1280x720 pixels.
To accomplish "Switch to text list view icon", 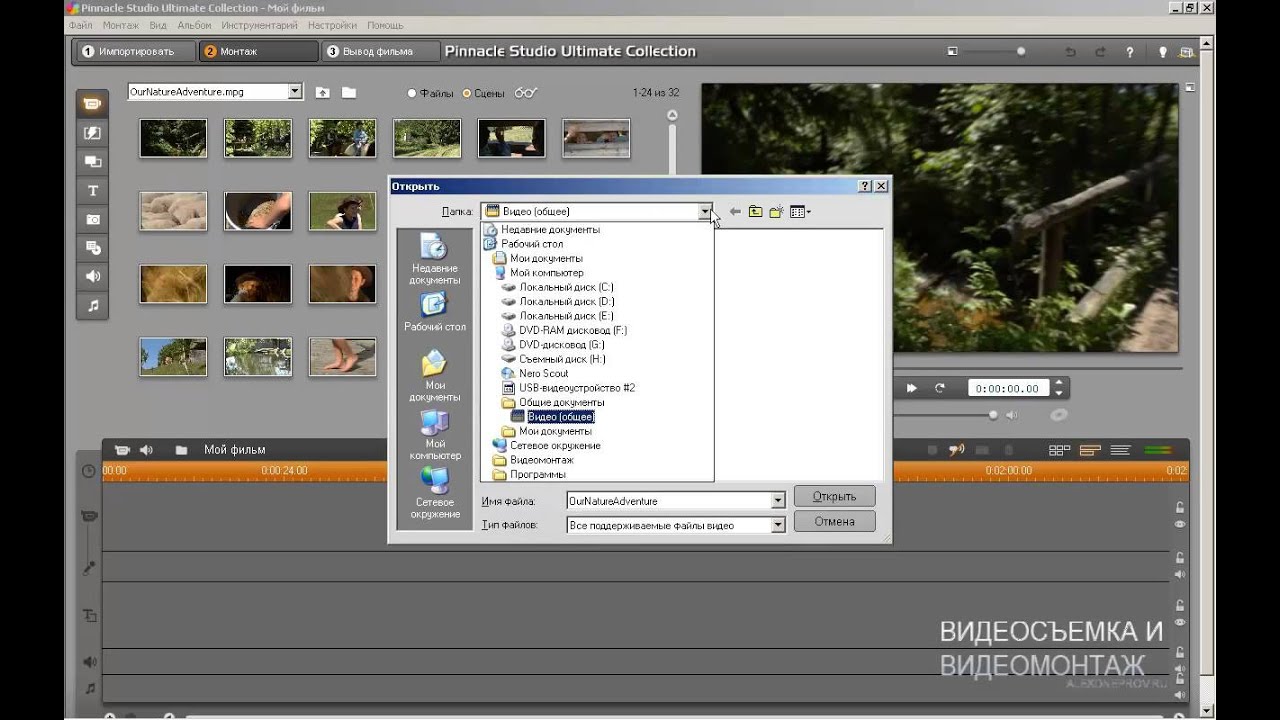I will 1120,451.
